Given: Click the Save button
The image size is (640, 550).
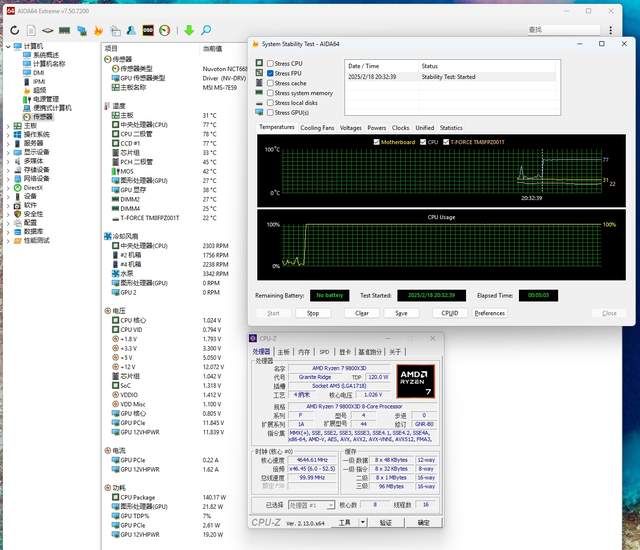Looking at the screenshot, I should (x=401, y=313).
